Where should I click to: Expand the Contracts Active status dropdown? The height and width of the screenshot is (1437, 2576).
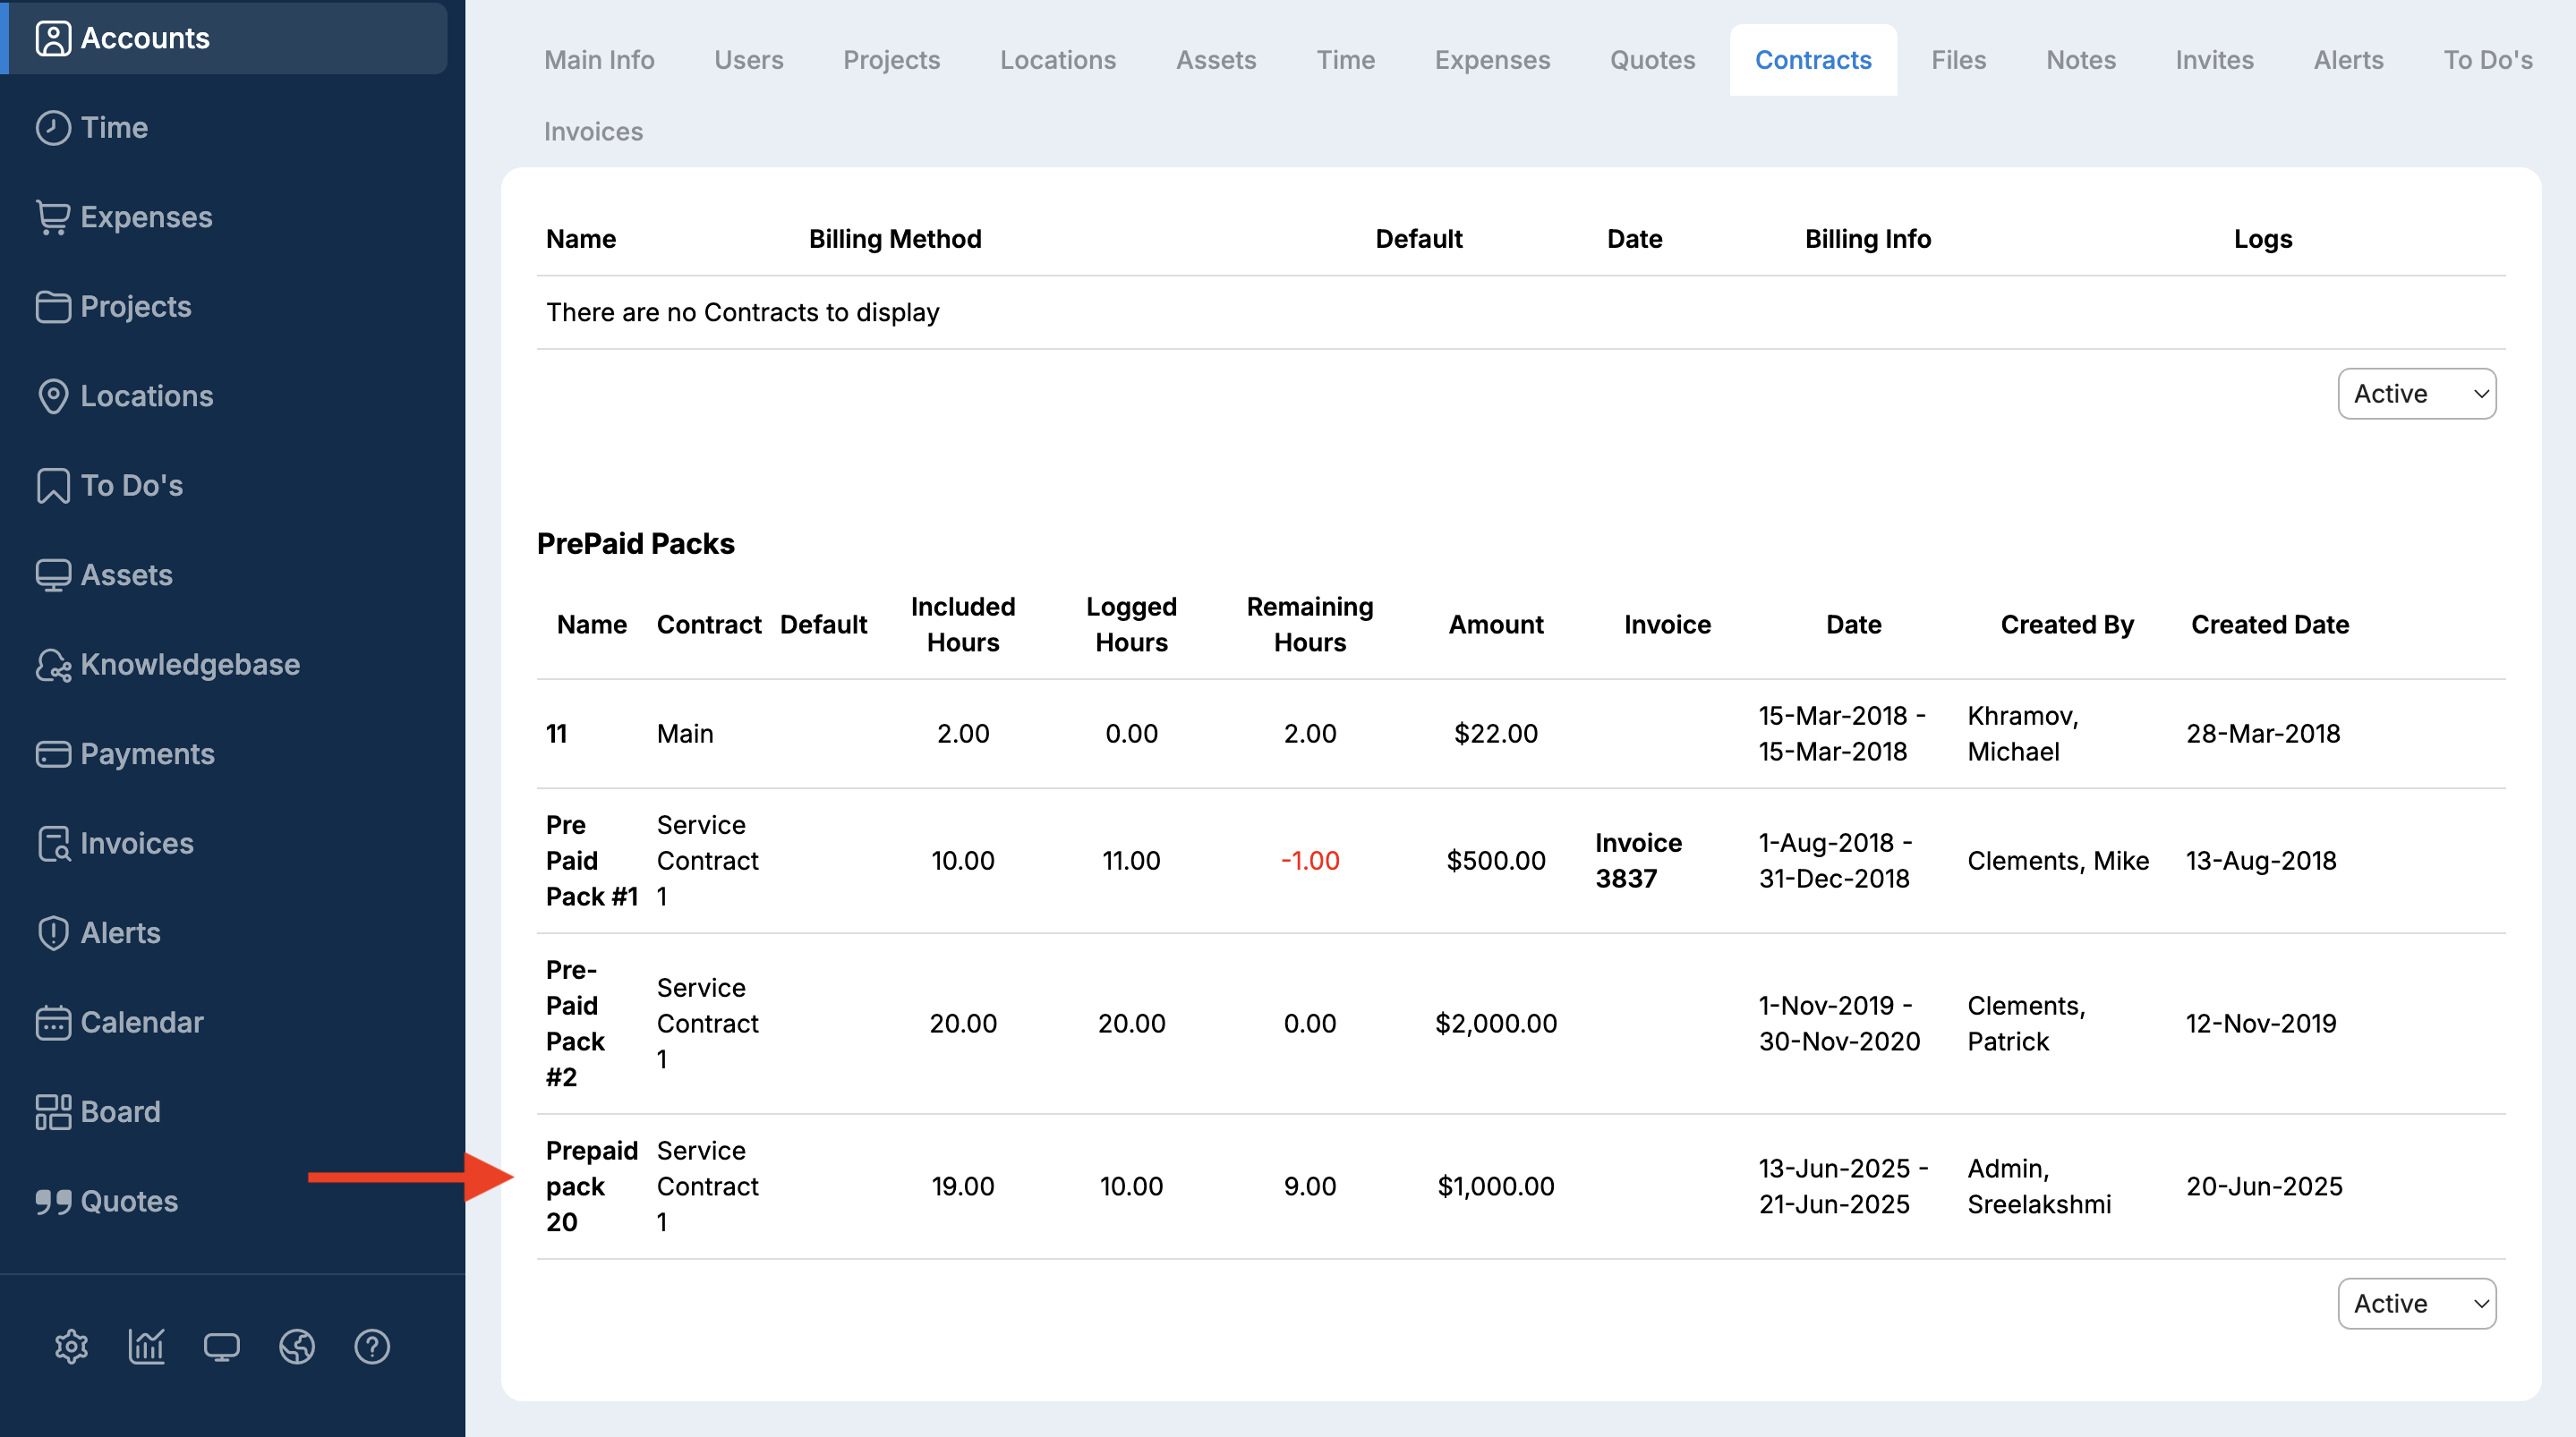(2416, 393)
